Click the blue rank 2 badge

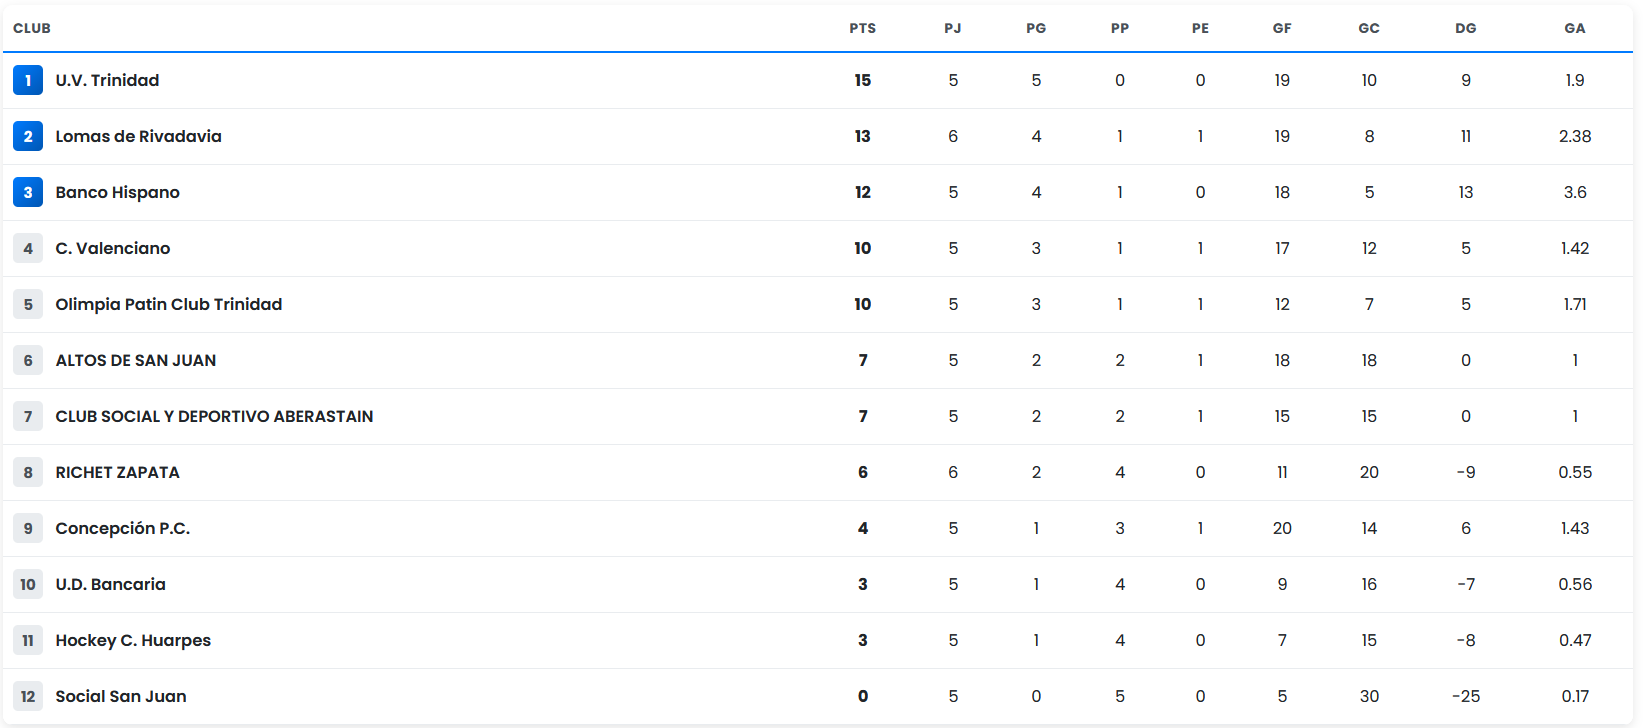click(x=28, y=136)
